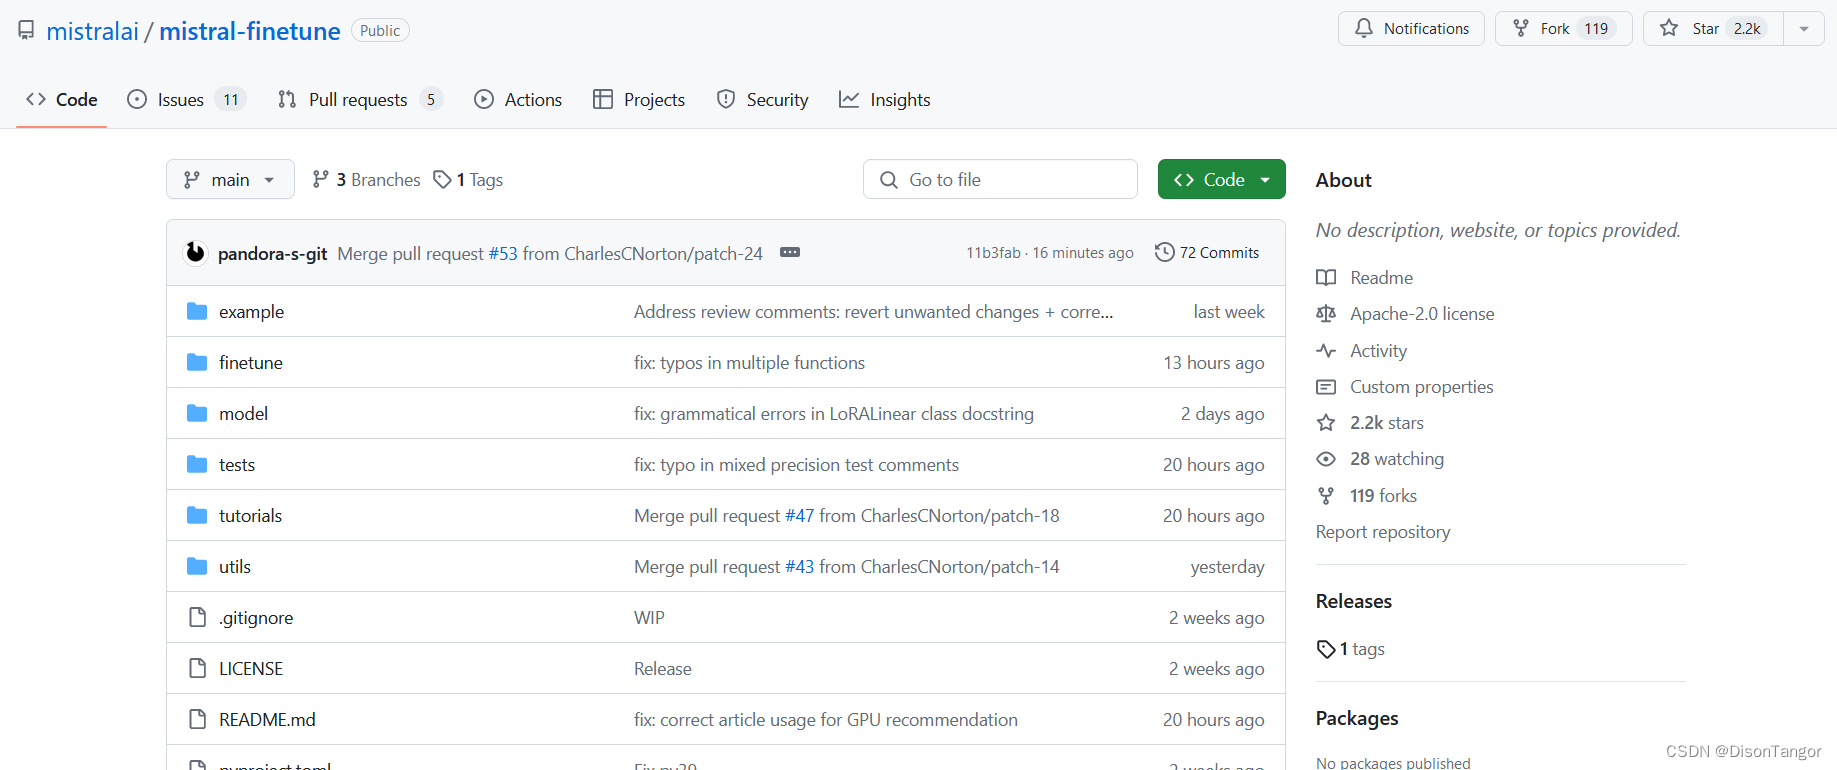Open pull request #47 link
1837x770 pixels.
799,516
